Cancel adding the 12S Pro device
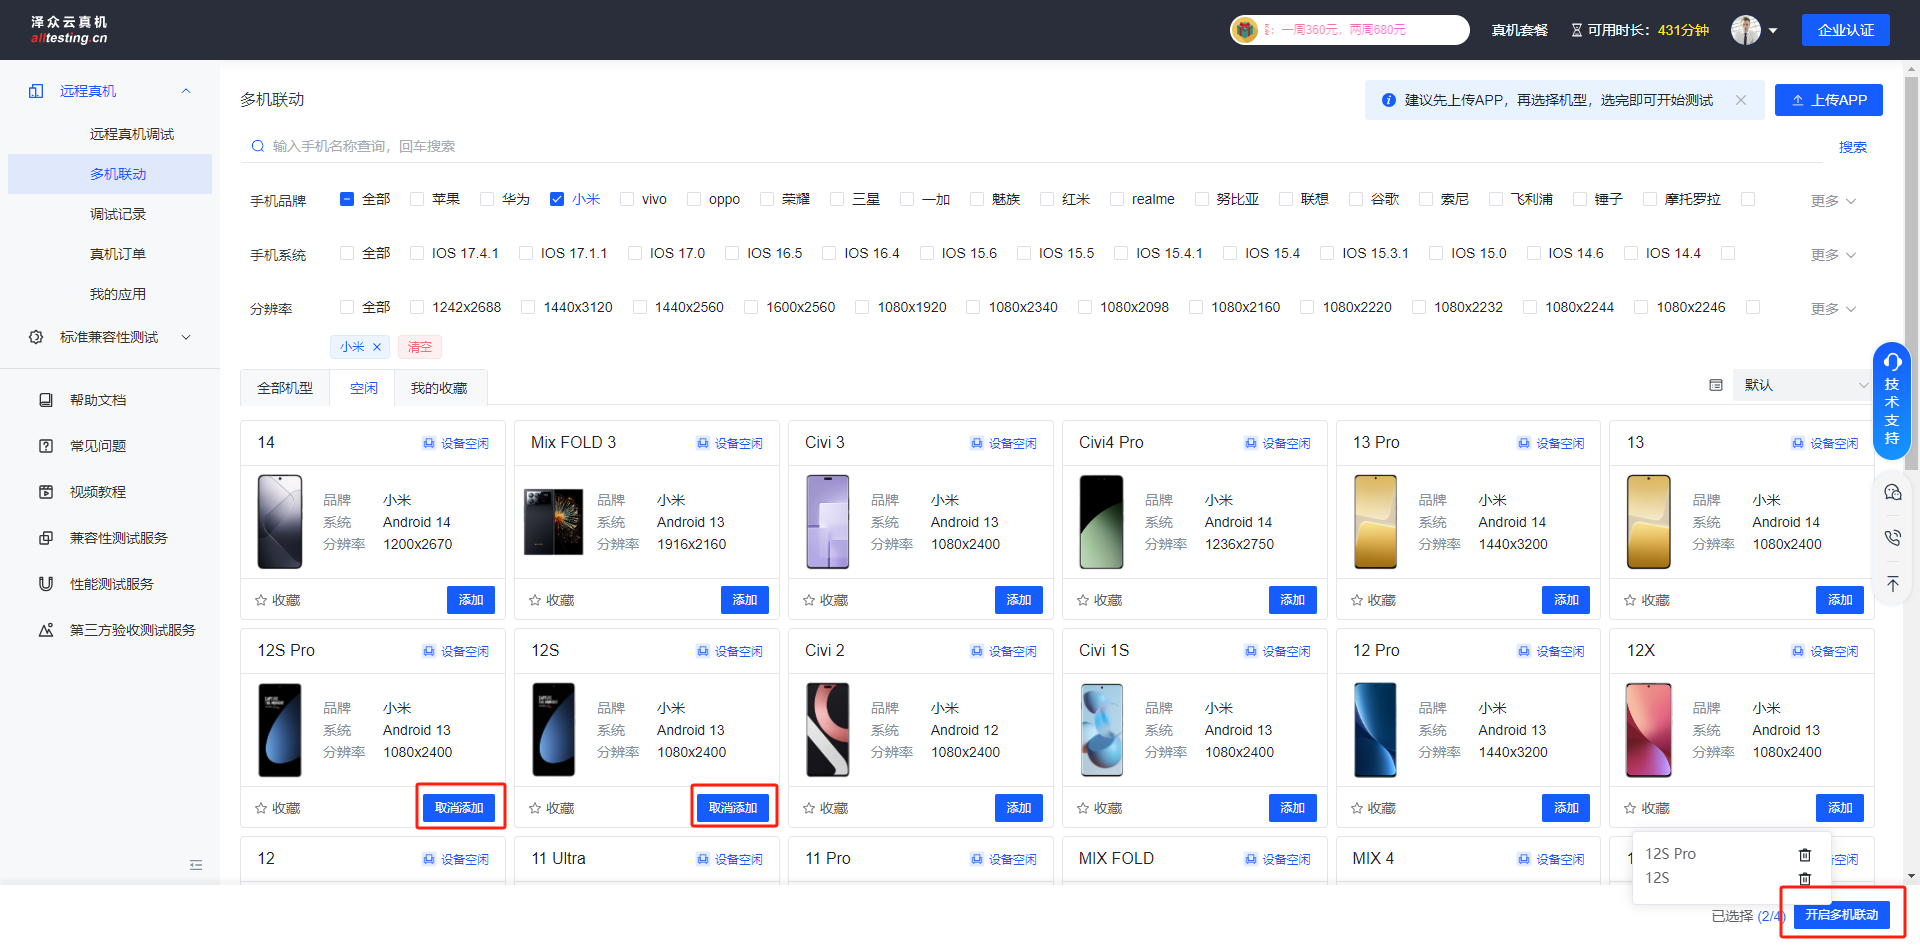Viewport: 1920px width, 945px height. [459, 808]
